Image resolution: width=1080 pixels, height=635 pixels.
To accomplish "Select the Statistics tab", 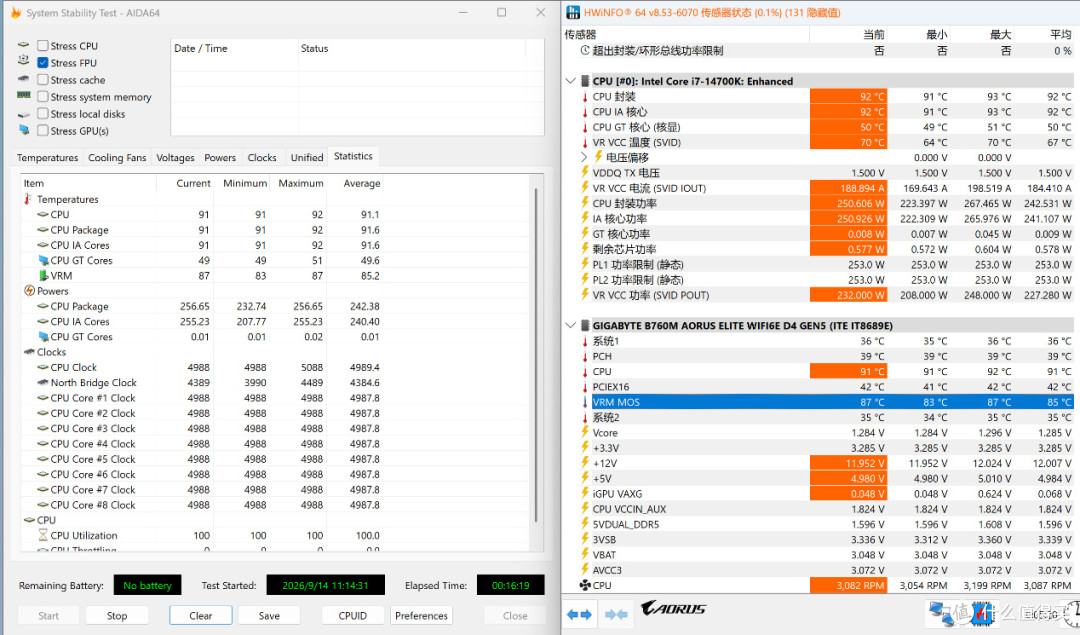I will pos(353,156).
